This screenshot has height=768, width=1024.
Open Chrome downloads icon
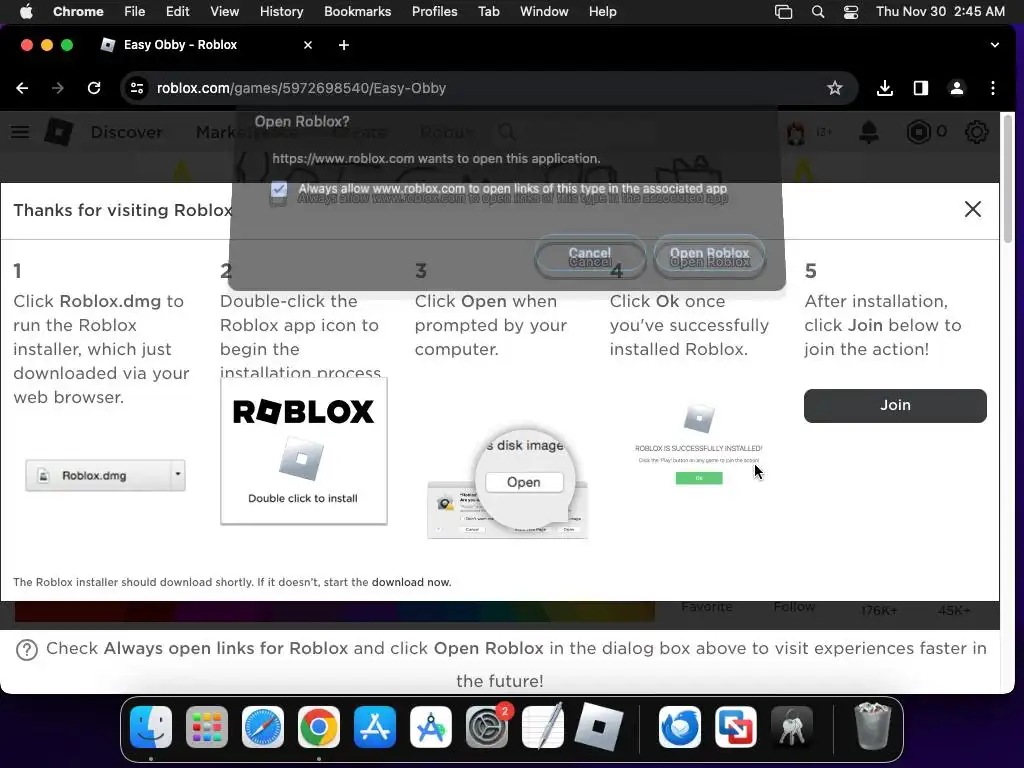pyautogui.click(x=885, y=88)
